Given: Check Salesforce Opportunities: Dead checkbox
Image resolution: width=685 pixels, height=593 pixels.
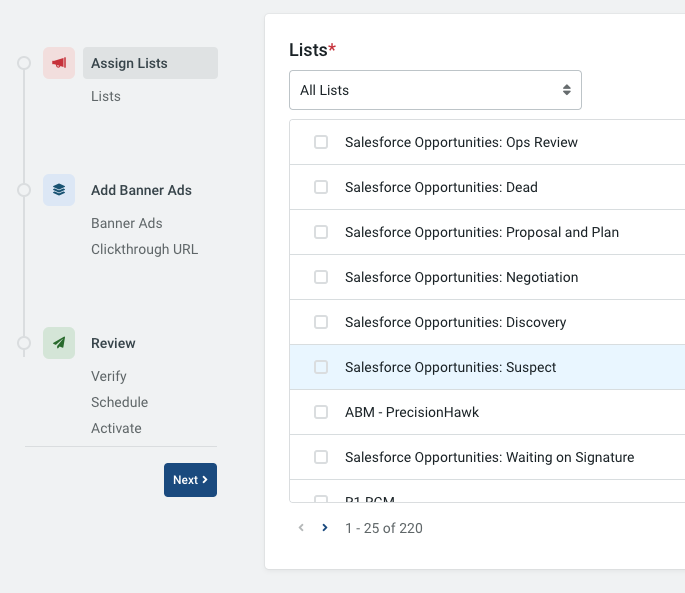Looking at the screenshot, I should [x=321, y=187].
